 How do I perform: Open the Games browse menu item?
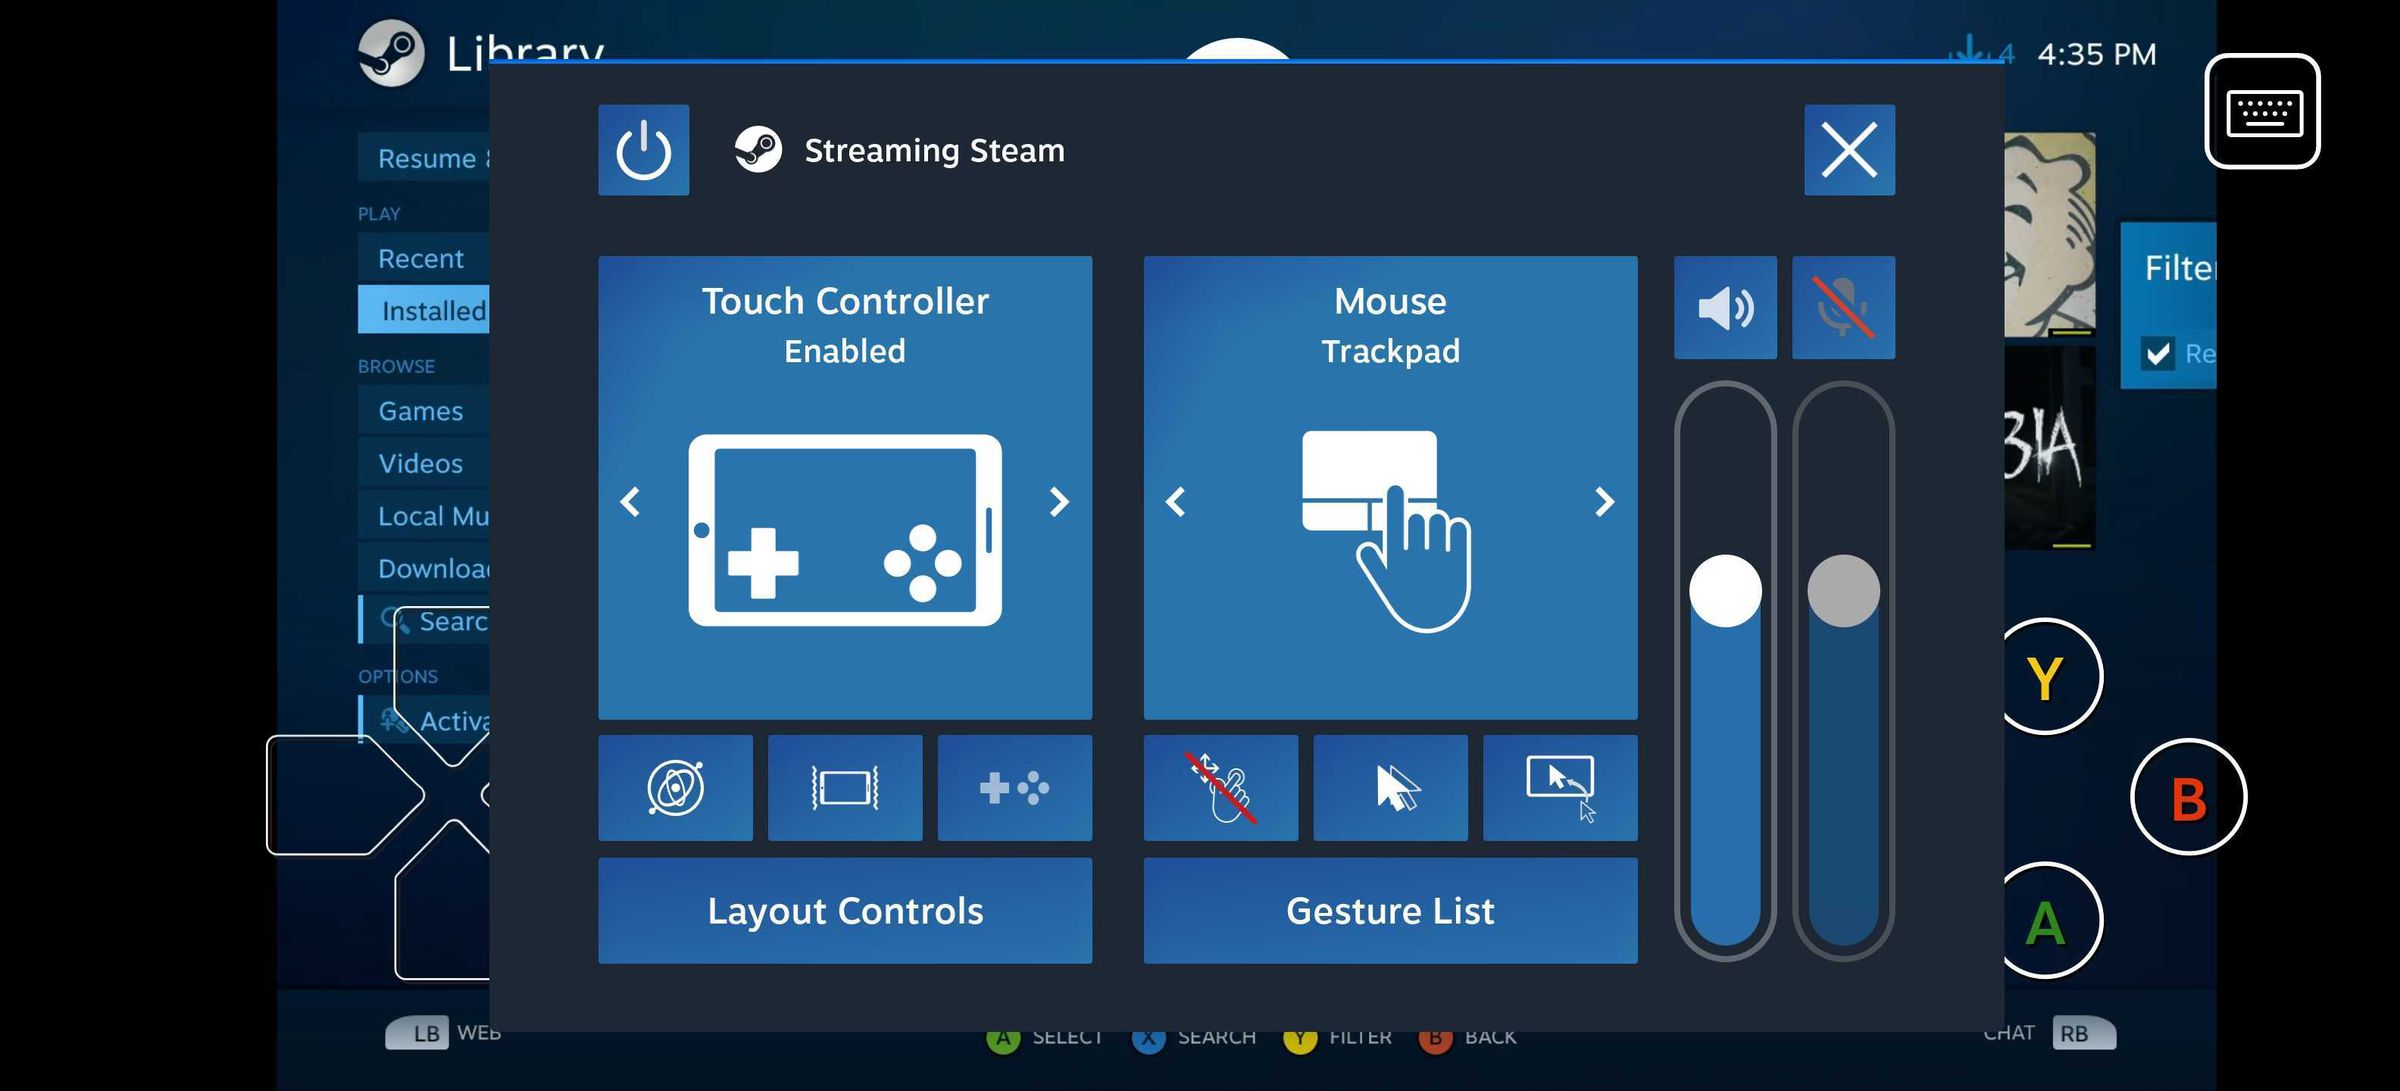[421, 409]
